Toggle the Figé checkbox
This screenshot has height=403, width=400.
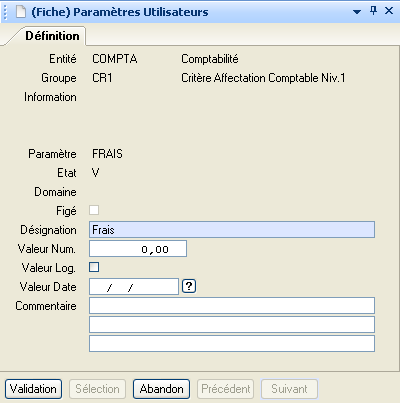point(94,210)
